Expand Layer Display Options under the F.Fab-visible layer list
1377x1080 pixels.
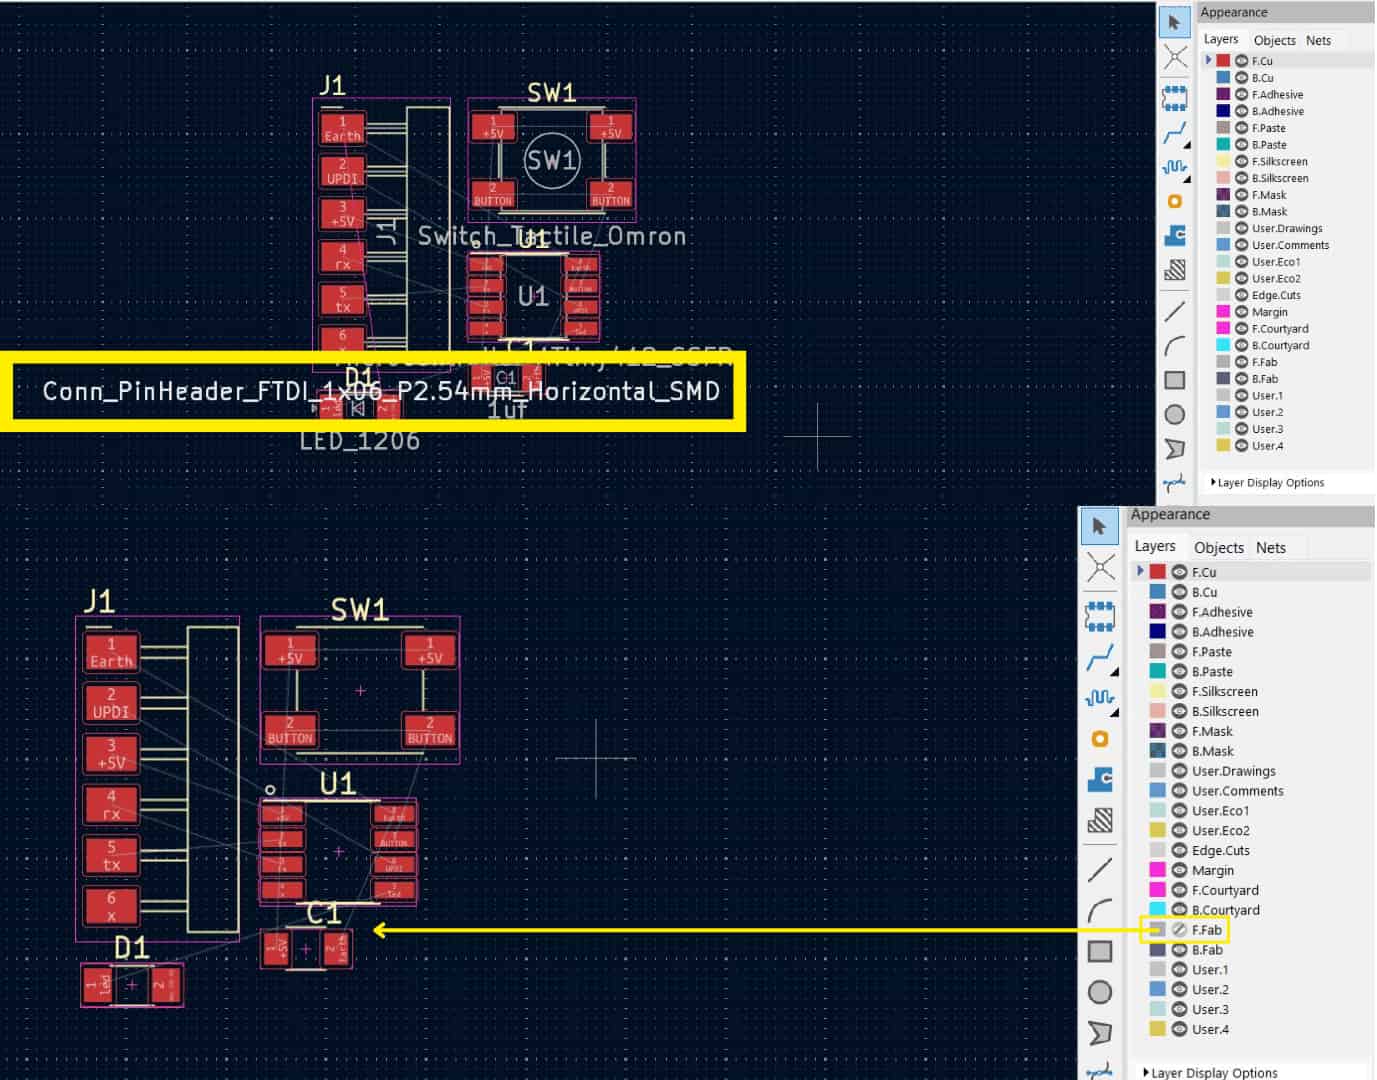[1267, 482]
